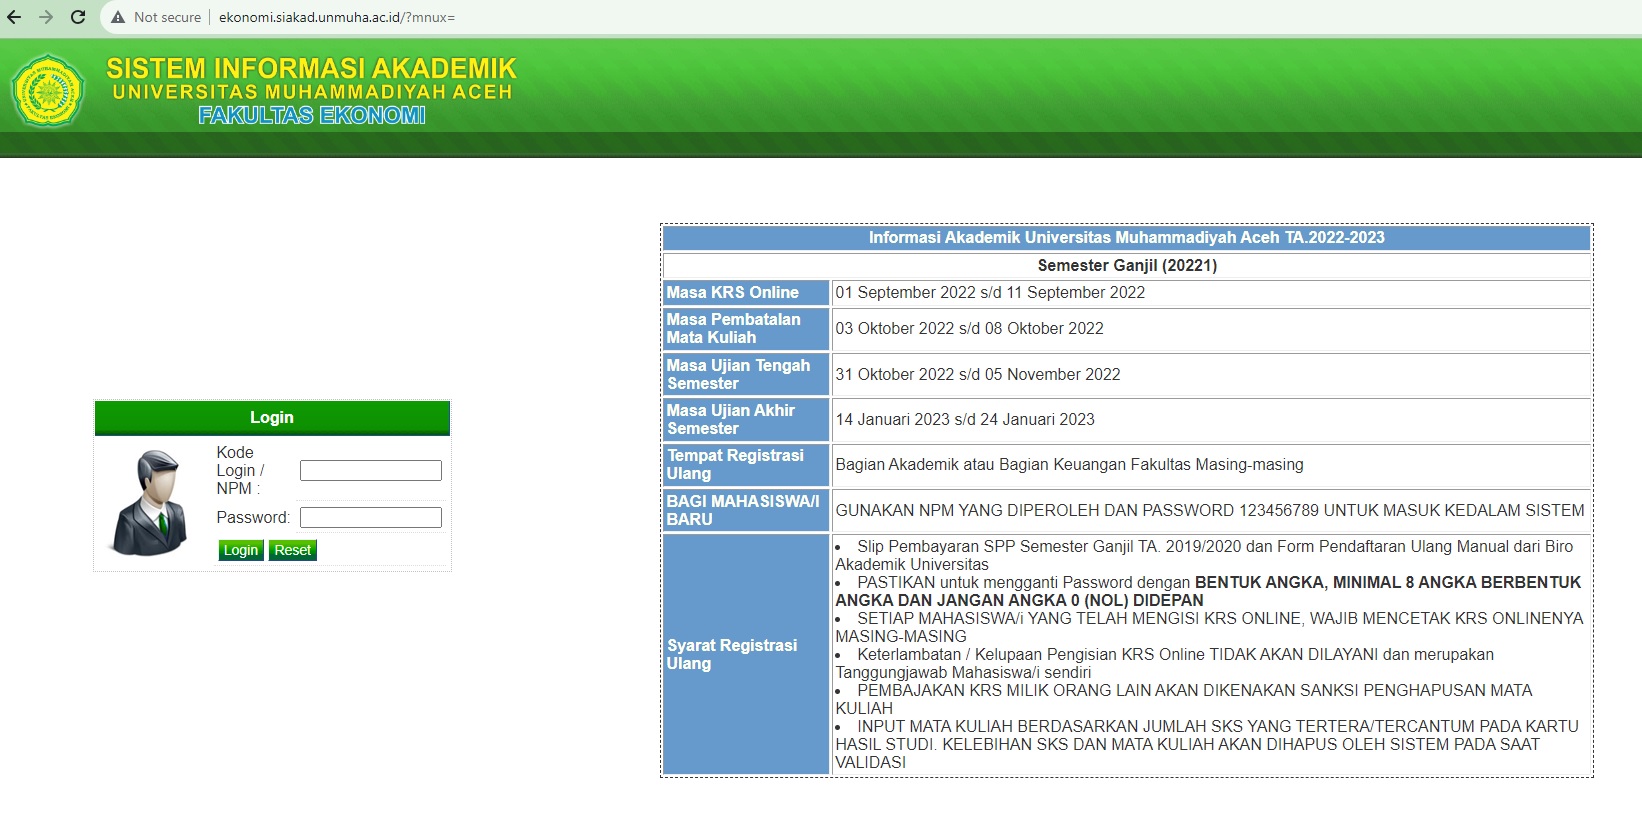Click PEMBAJAKAN KRS MILIK ORANG LAIN bullet
The image size is (1642, 831).
tap(1183, 700)
